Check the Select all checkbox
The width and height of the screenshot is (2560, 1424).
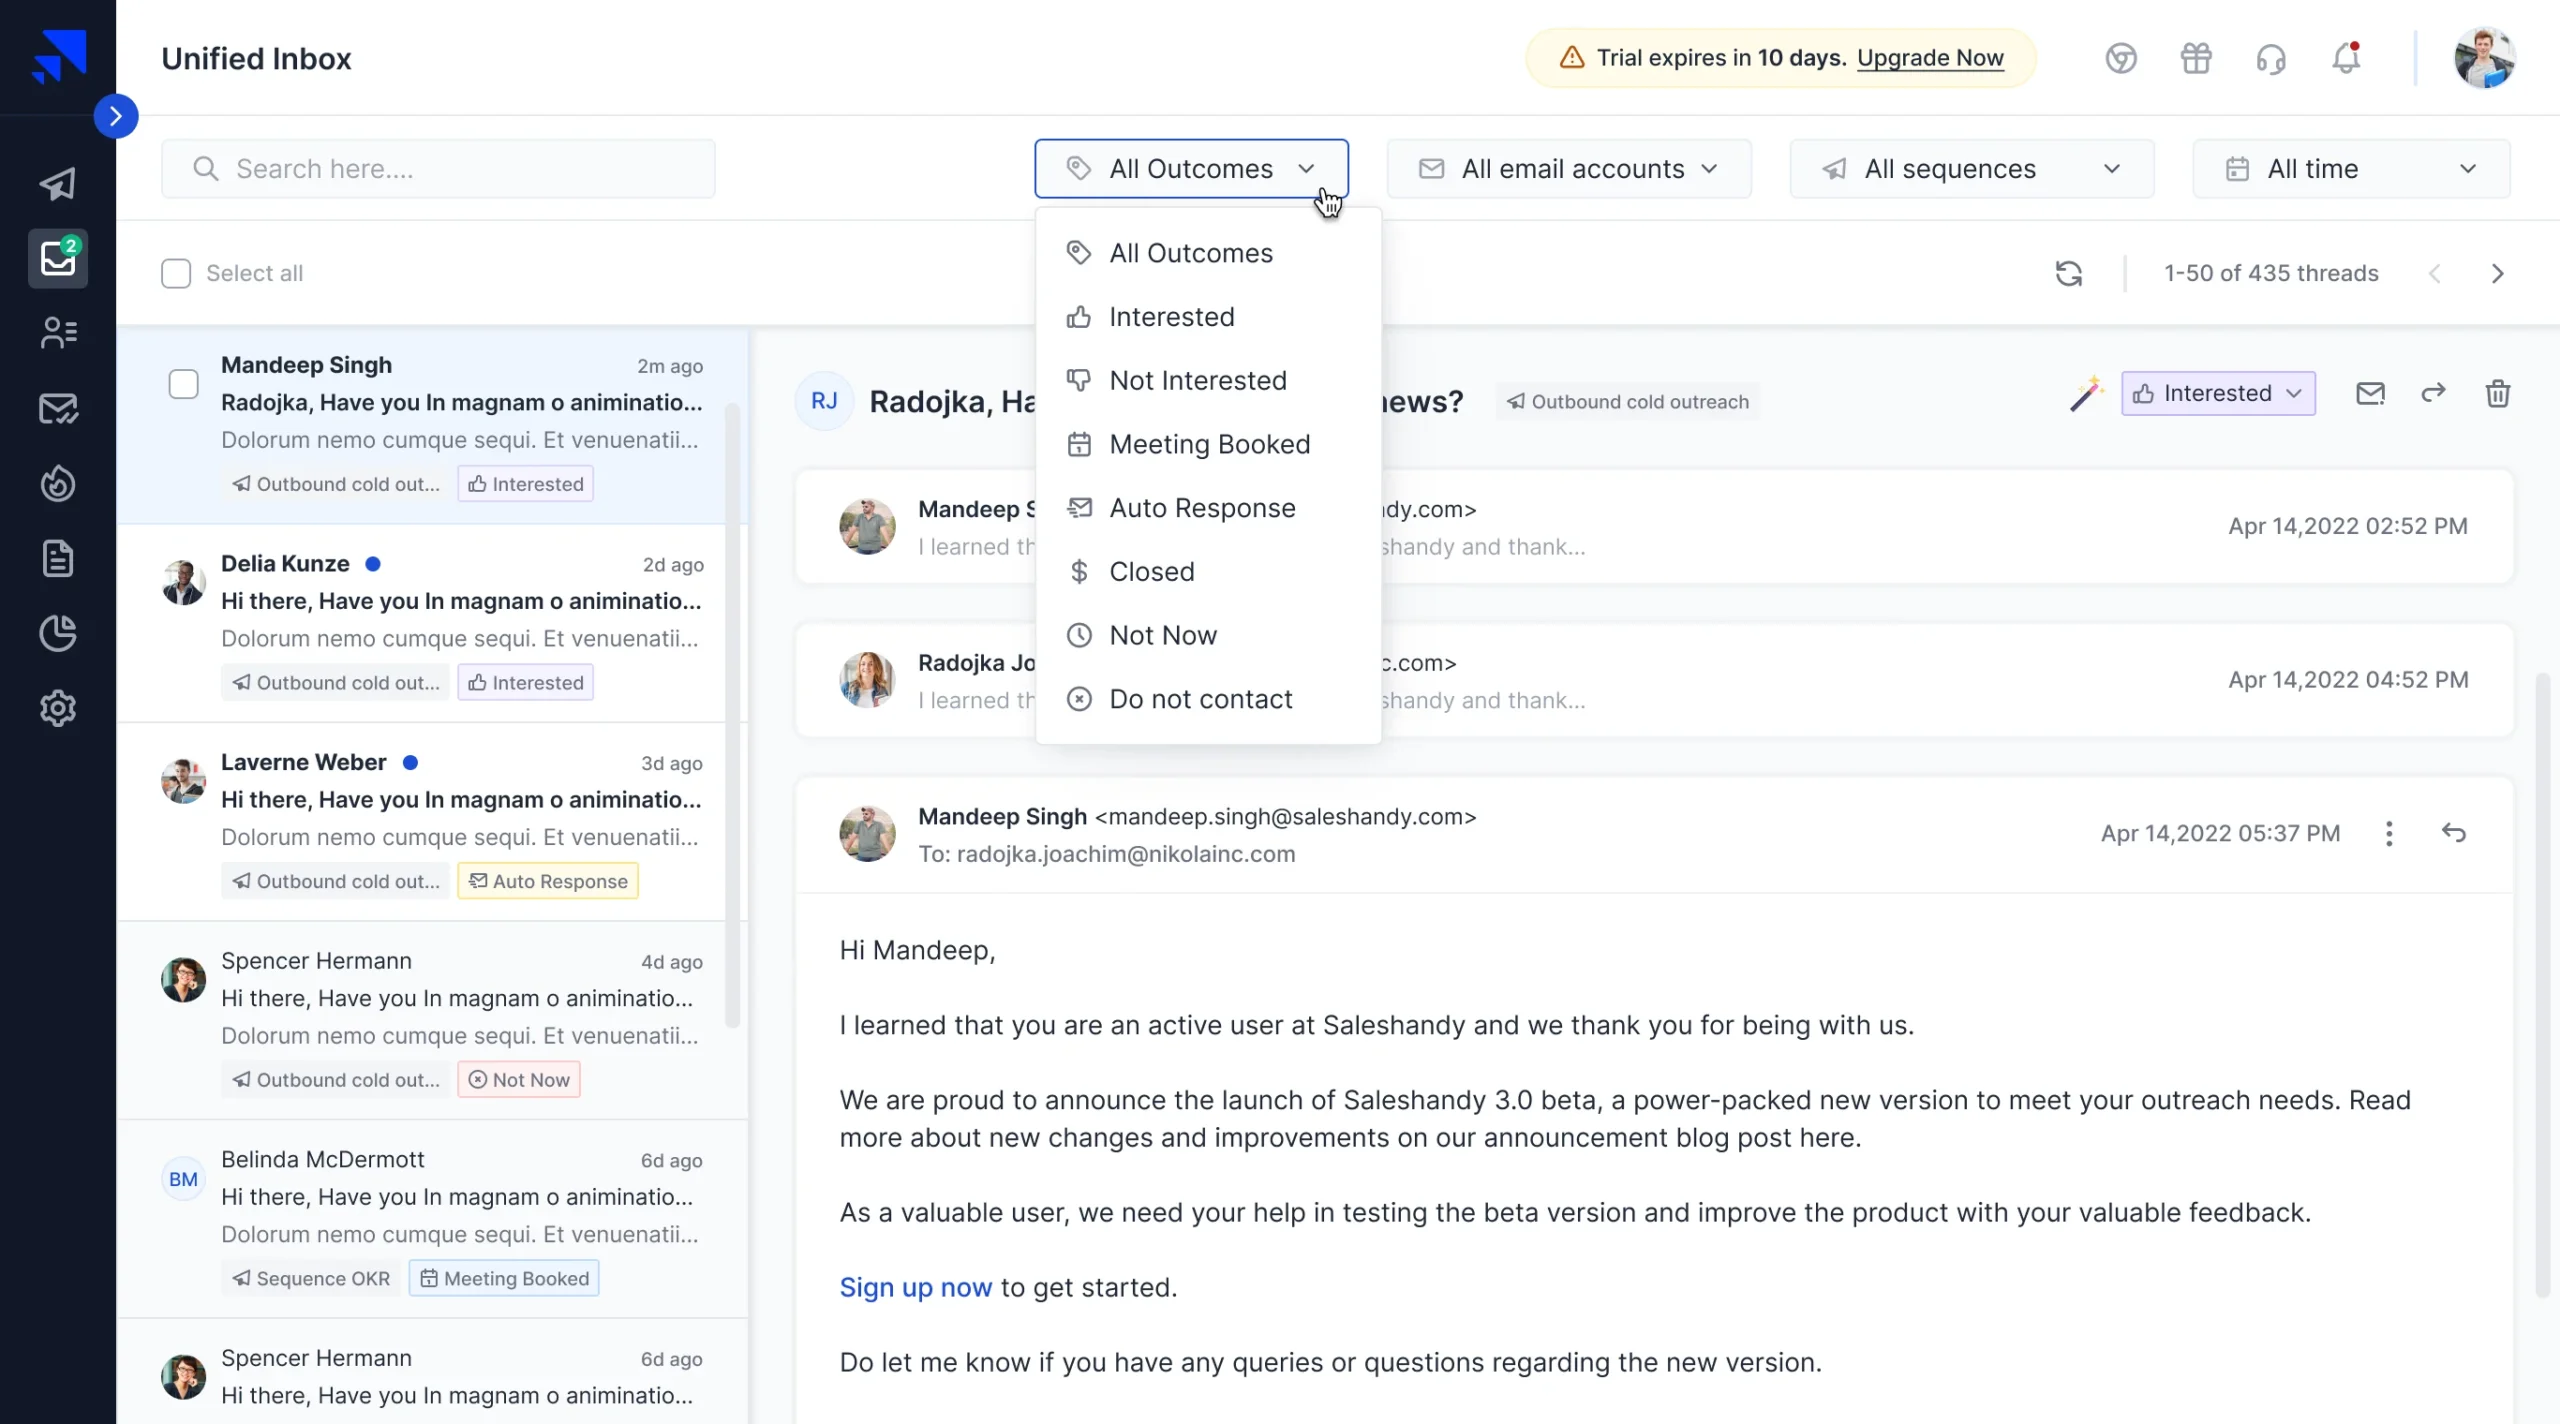click(x=176, y=273)
